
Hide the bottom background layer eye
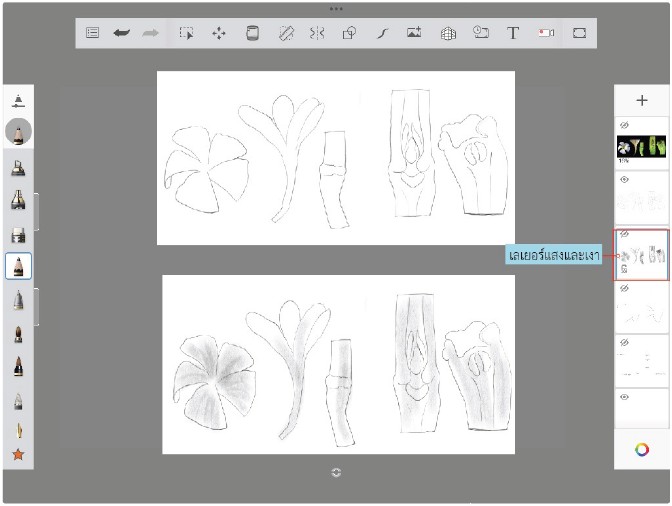[x=624, y=397]
